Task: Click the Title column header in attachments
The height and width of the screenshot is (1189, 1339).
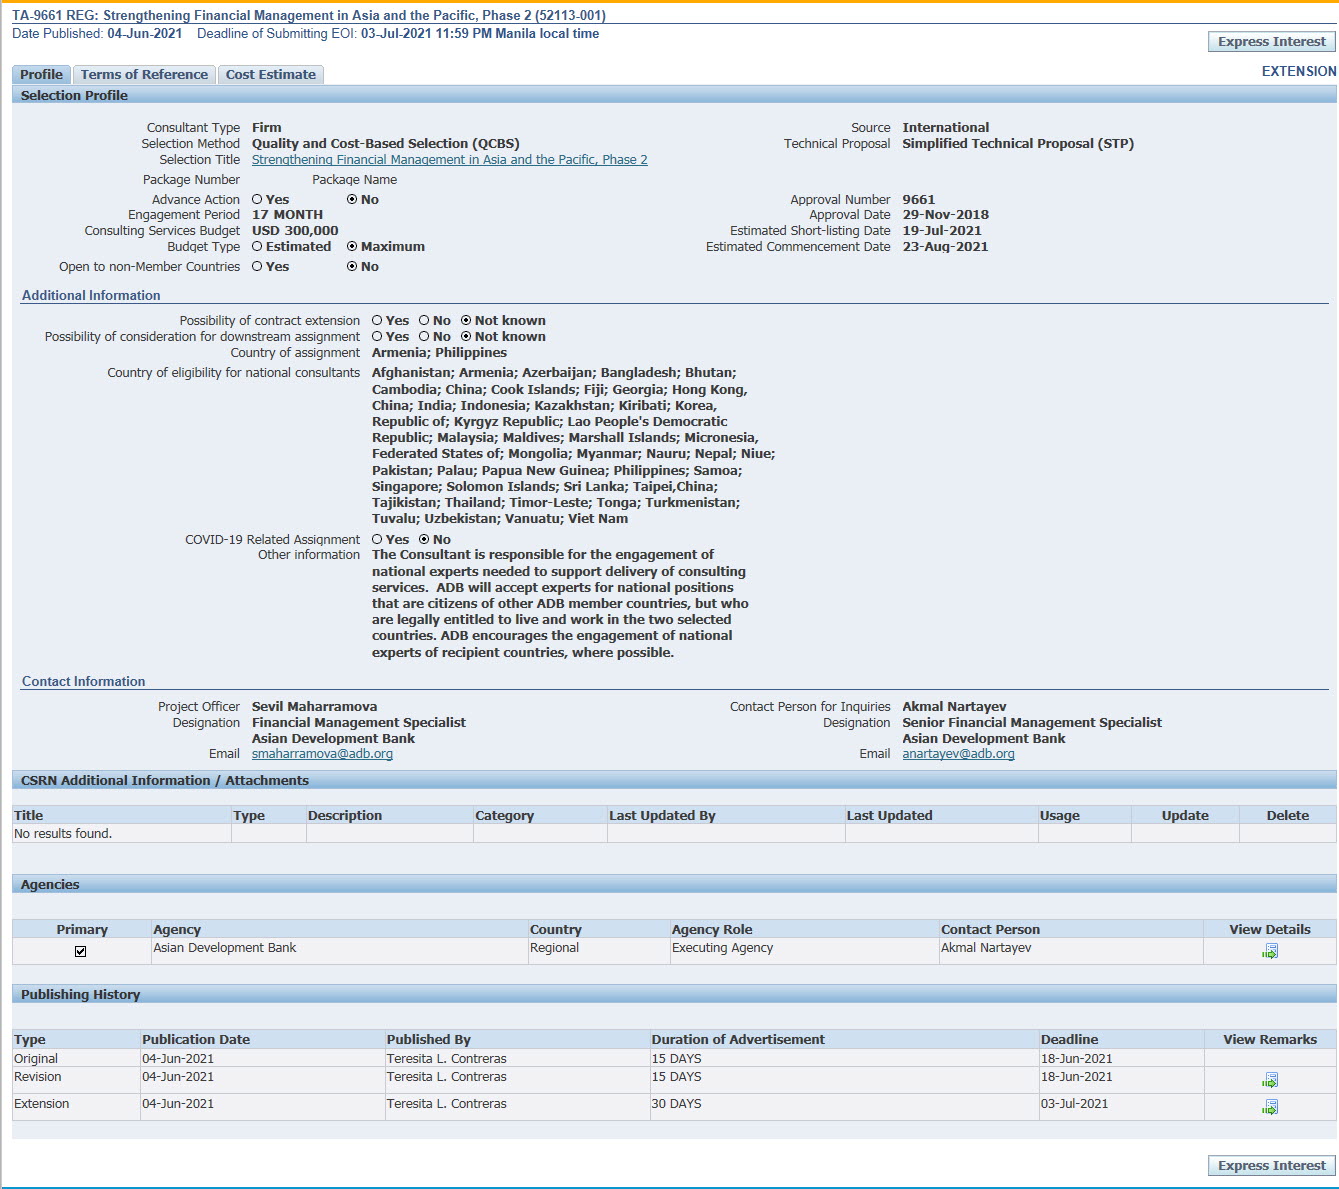Action: 29,815
